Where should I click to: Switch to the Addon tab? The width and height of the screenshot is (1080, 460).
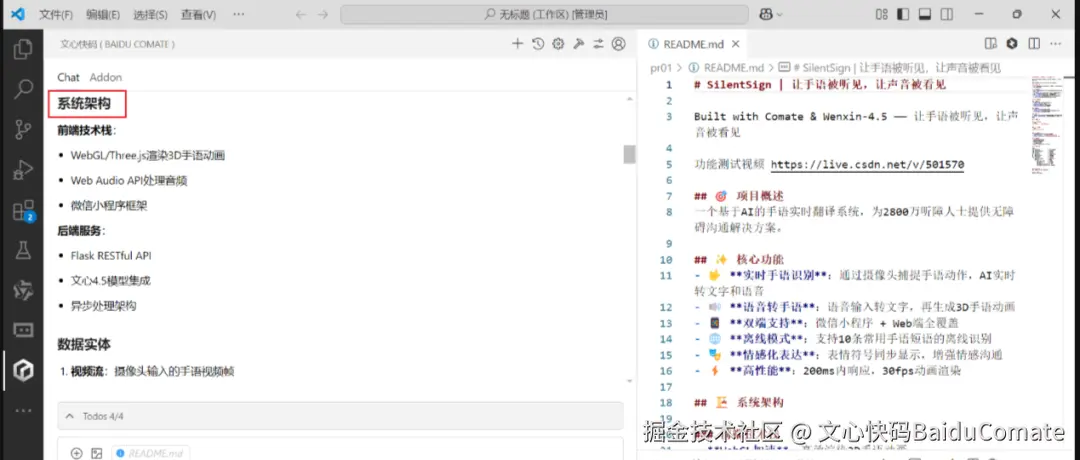pyautogui.click(x=105, y=77)
